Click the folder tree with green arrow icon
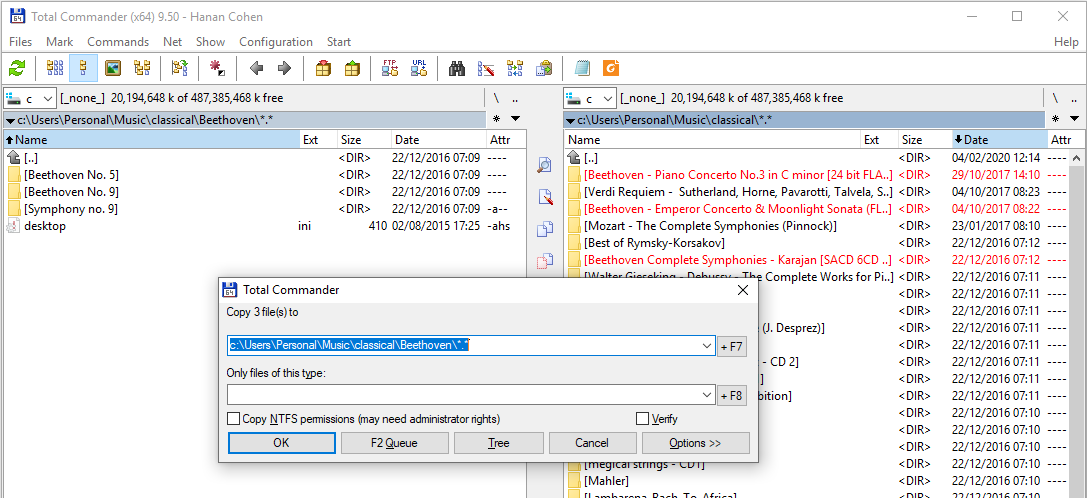Screen dimensions: 1087x498 pyautogui.click(x=180, y=68)
